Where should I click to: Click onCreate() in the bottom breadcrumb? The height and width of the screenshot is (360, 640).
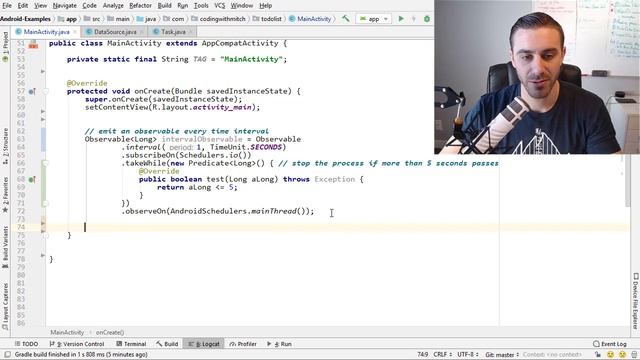pos(110,333)
